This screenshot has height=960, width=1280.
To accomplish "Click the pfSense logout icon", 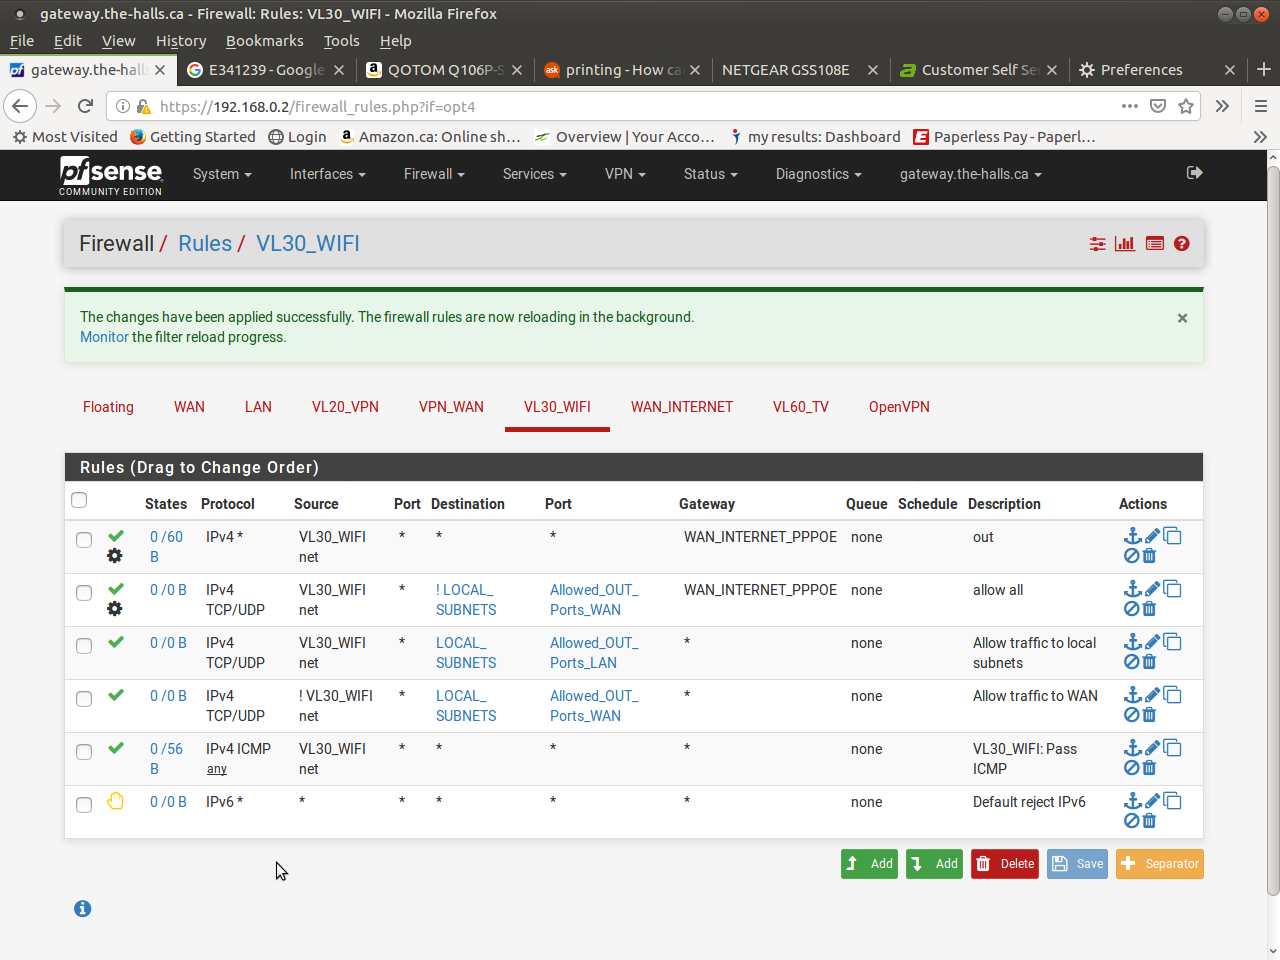I will click(x=1194, y=173).
